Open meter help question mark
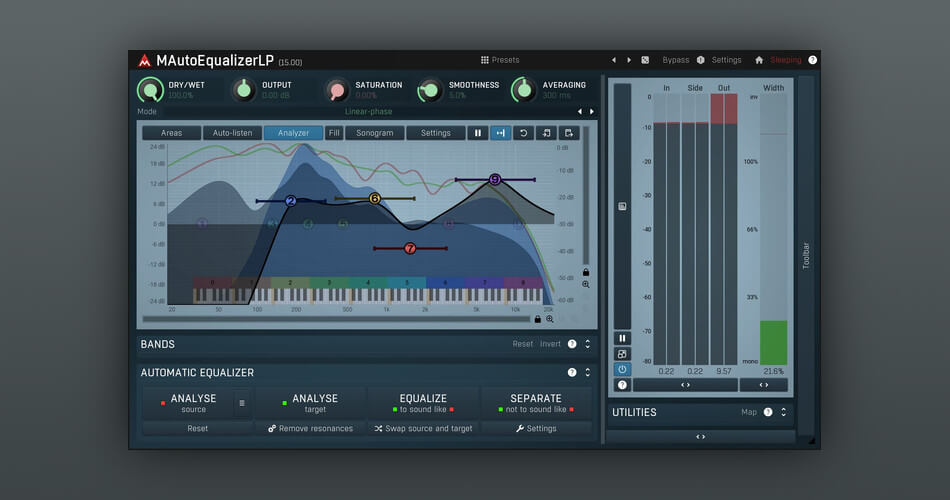950x500 pixels. pyautogui.click(x=622, y=385)
